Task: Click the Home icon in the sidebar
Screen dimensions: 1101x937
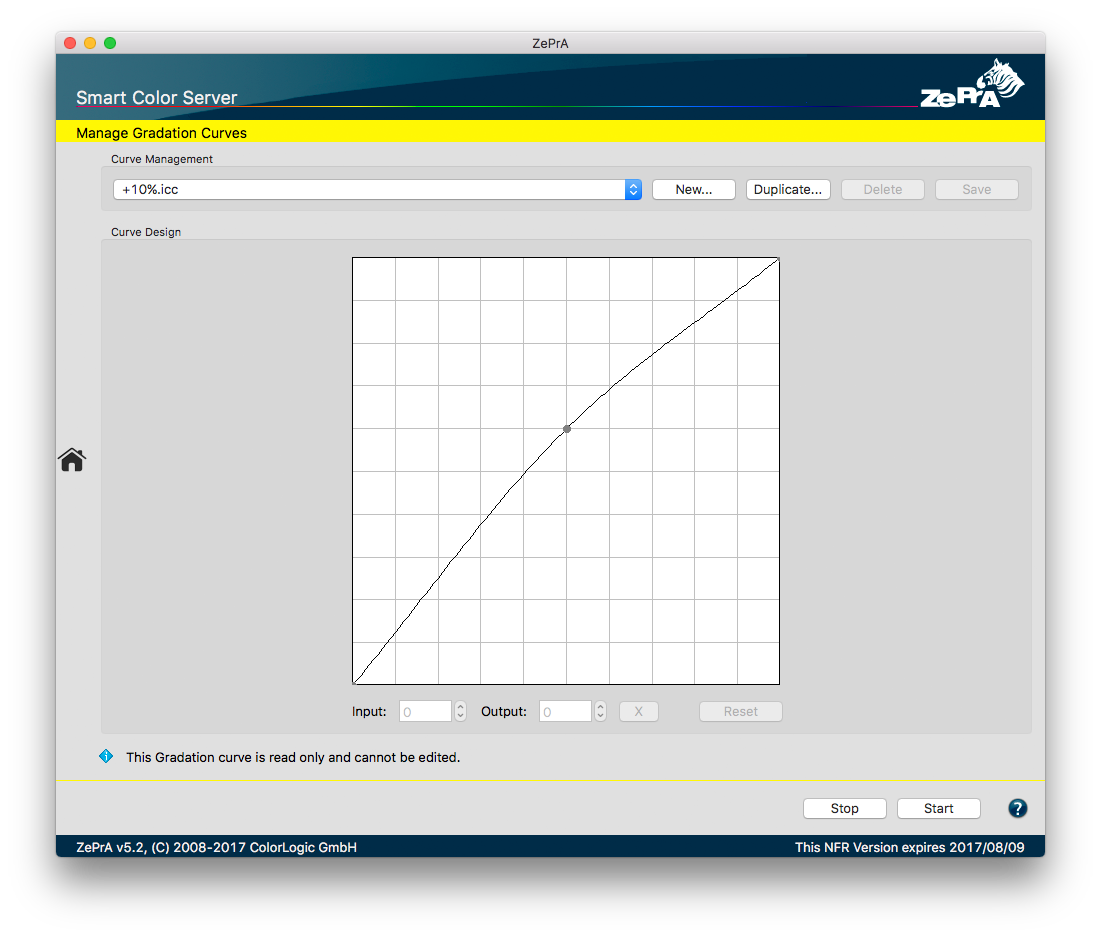Action: click(72, 460)
